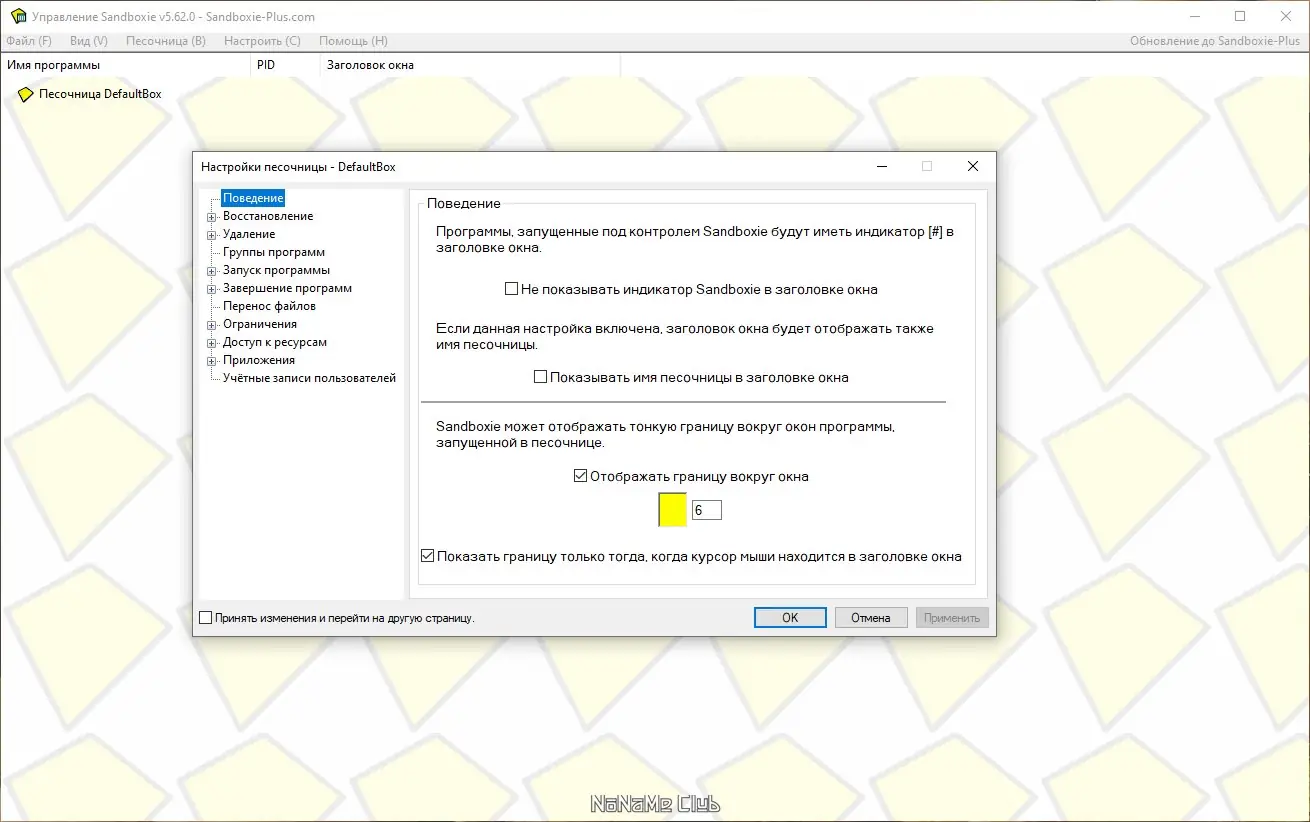
Task: Minimize the sandbox settings dialog
Action: (881, 167)
